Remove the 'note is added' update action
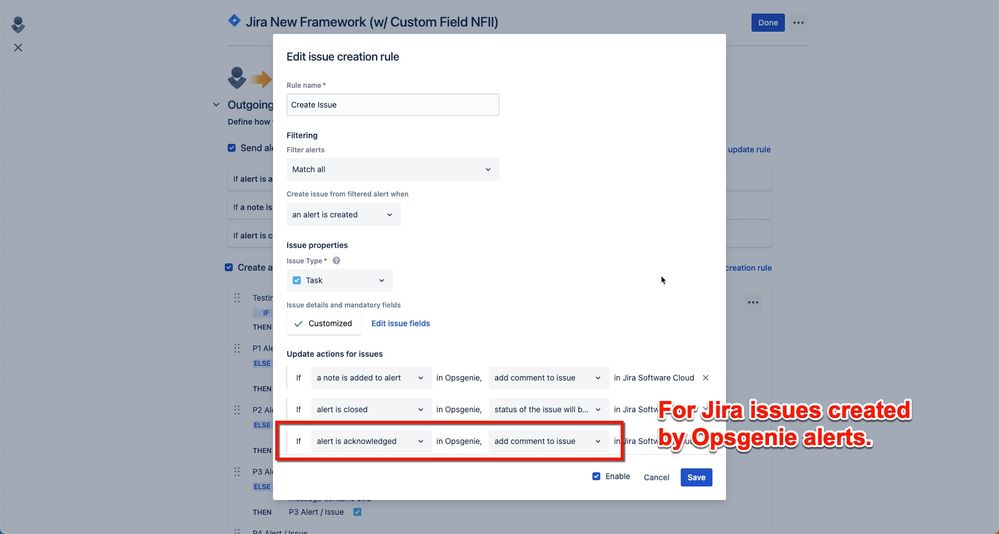 (705, 378)
